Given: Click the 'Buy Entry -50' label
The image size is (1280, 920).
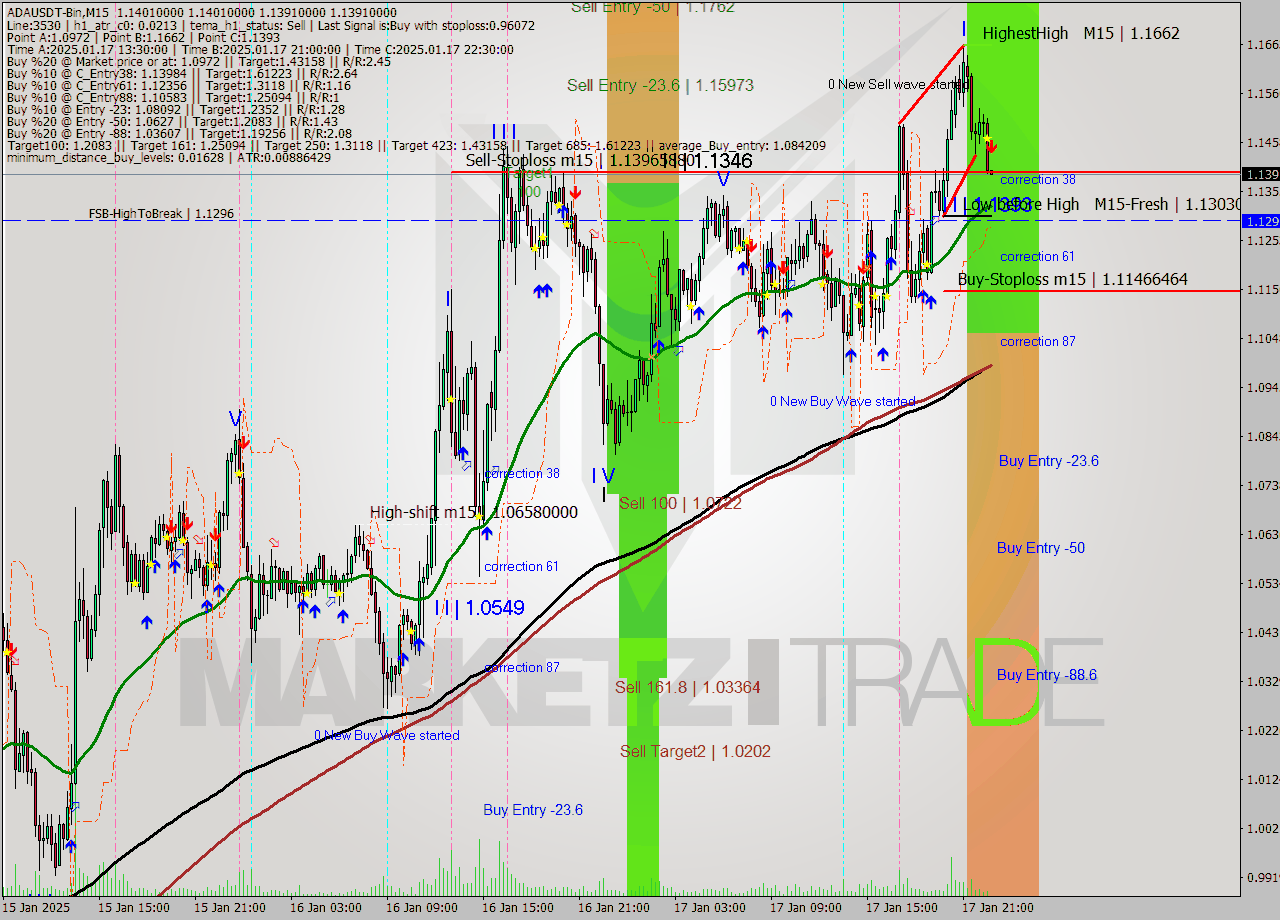Looking at the screenshot, I should 1041,548.
